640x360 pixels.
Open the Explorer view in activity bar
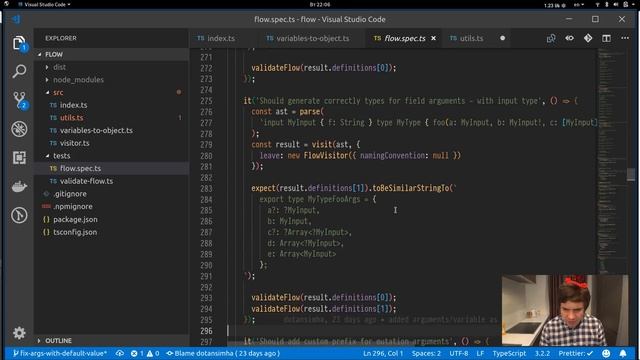pyautogui.click(x=19, y=43)
